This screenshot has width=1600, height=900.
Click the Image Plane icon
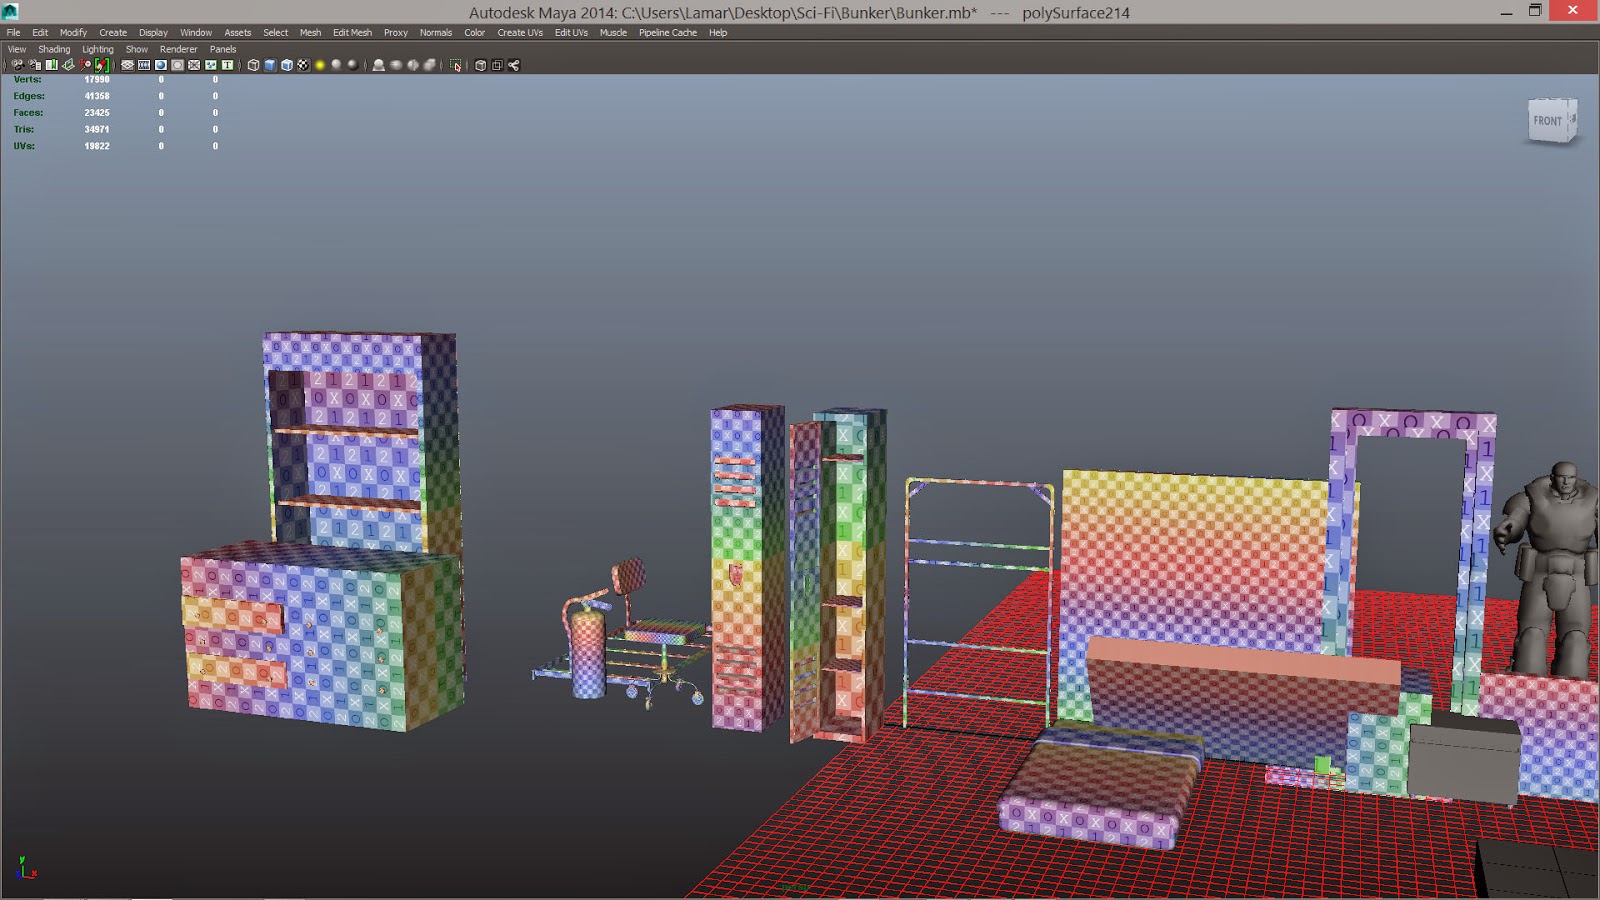tap(68, 65)
